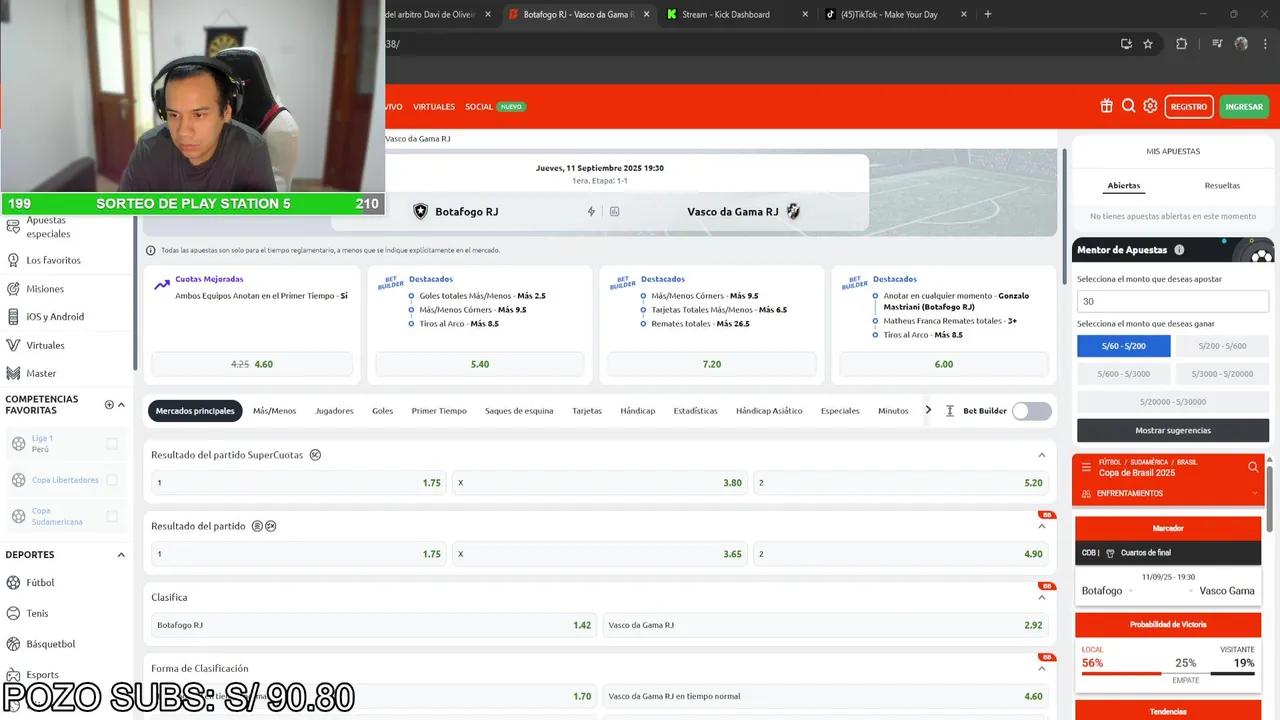
Task: Click the green INGRESAR button
Action: (1244, 106)
